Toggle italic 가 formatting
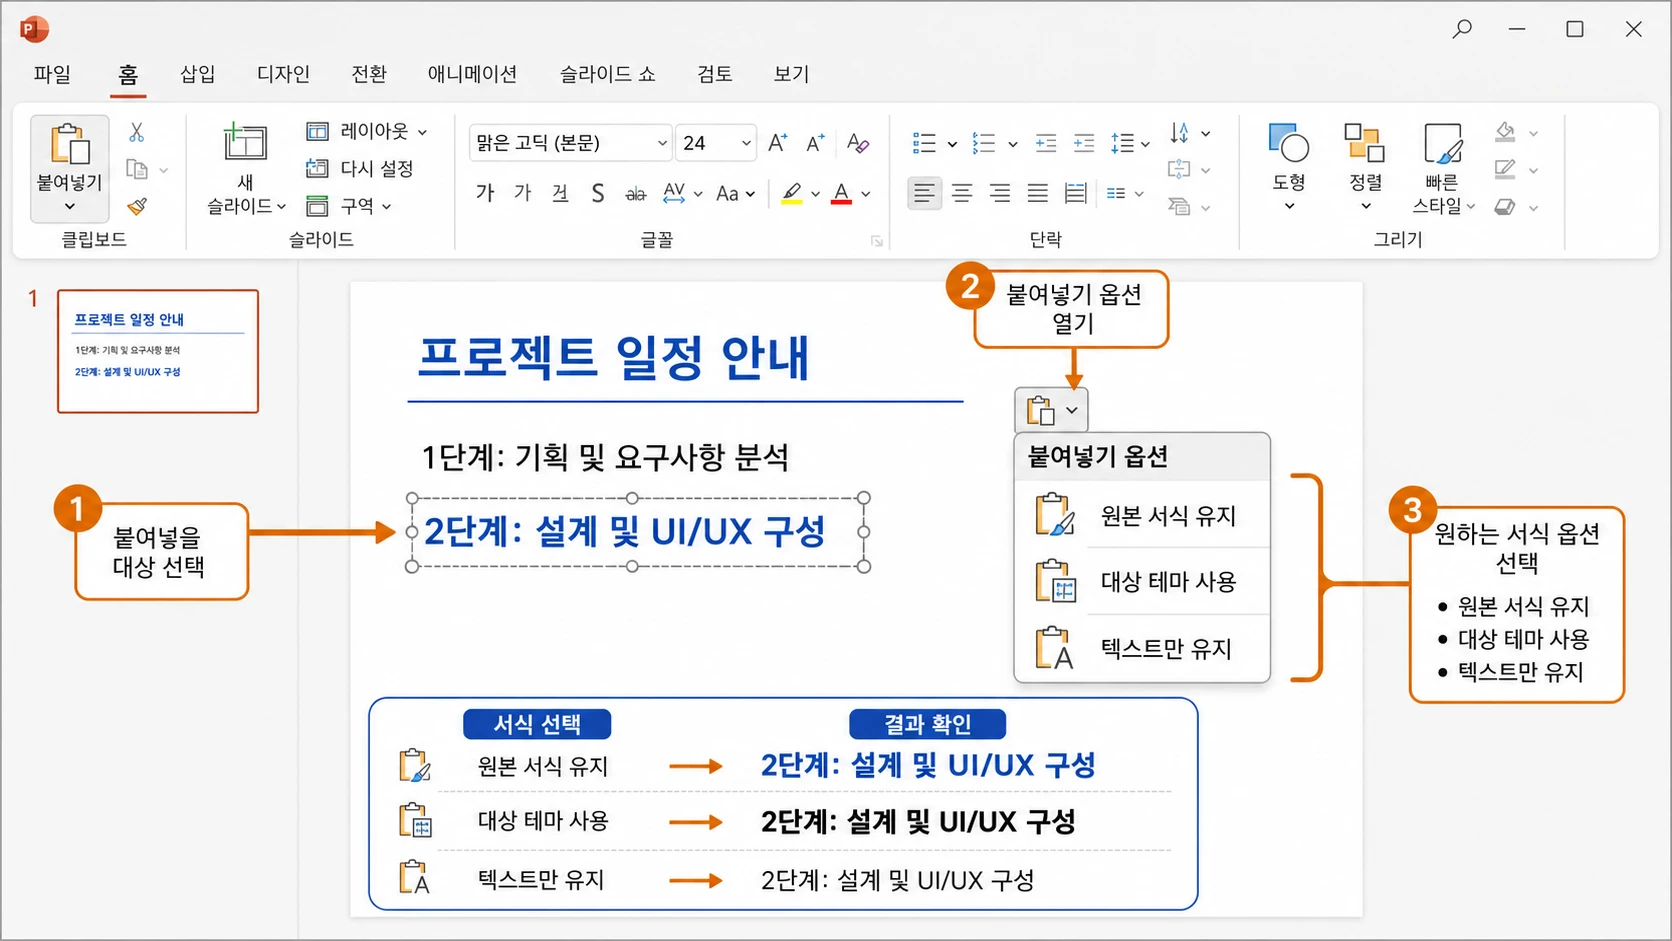The width and height of the screenshot is (1672, 941). [x=523, y=193]
